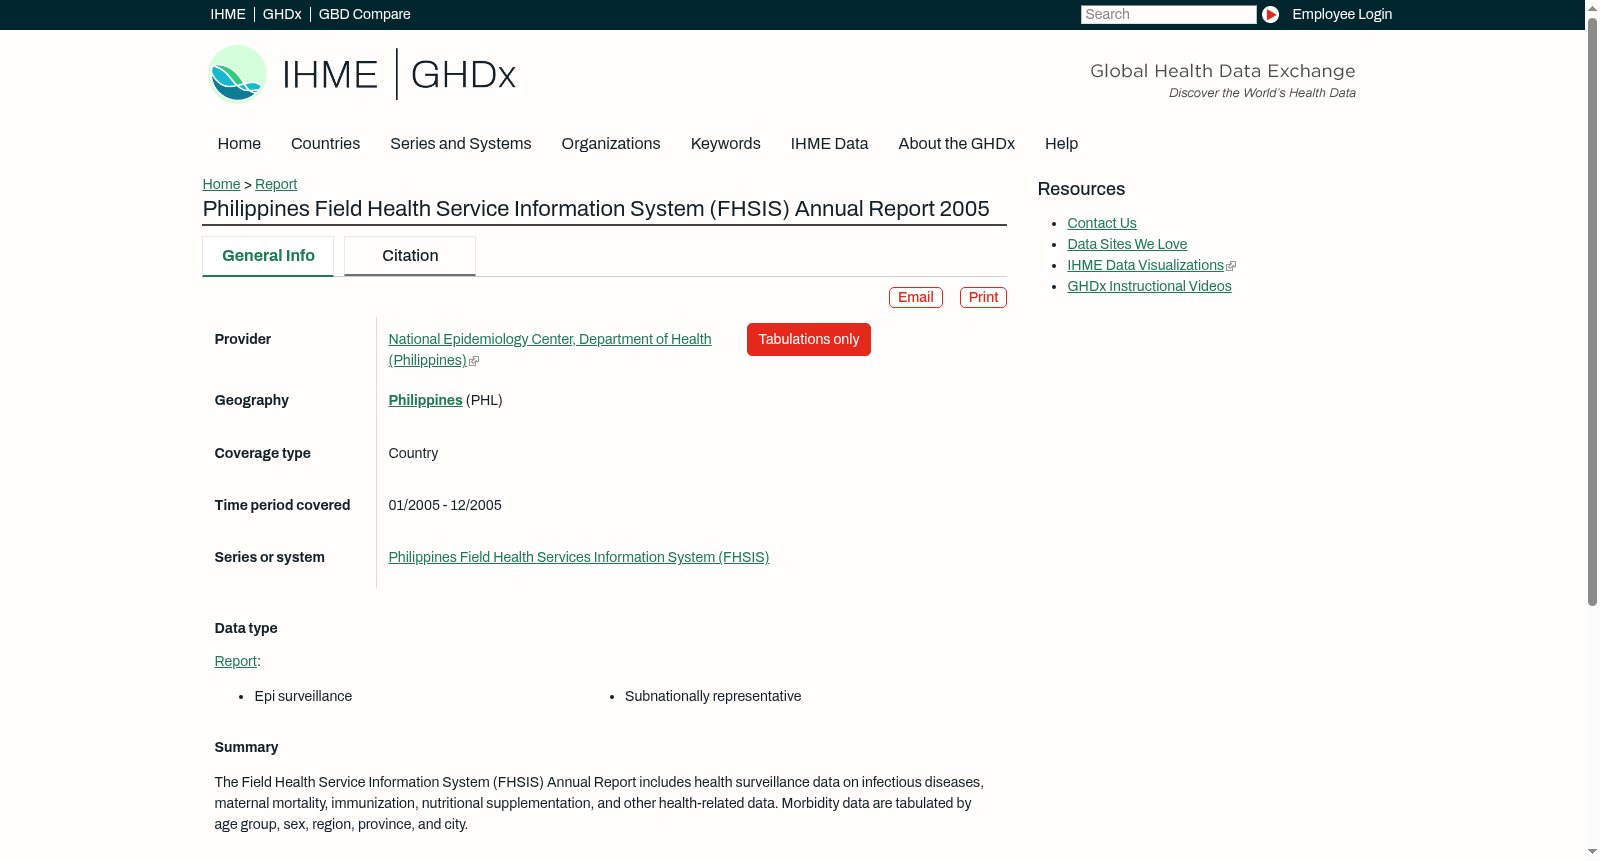The image size is (1600, 861).
Task: Click the Print button
Action: click(983, 297)
